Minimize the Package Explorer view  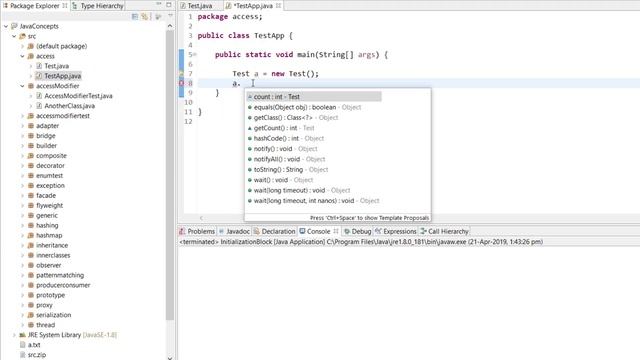[x=159, y=4]
